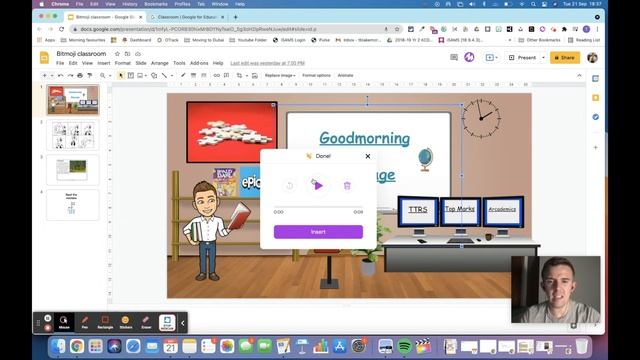The image size is (640, 360).
Task: Close the Done! dialog
Action: pyautogui.click(x=368, y=156)
